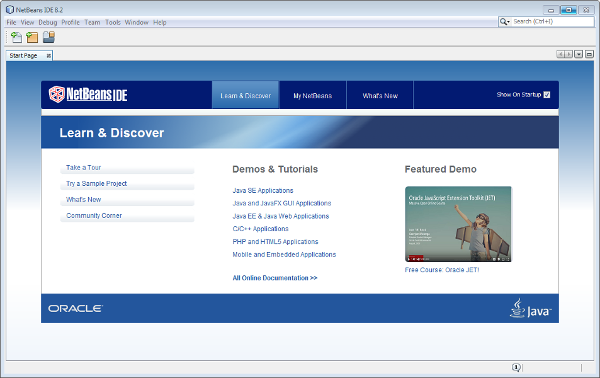Expand the opened documents list dropdown
600x378 pixels.
[579, 54]
